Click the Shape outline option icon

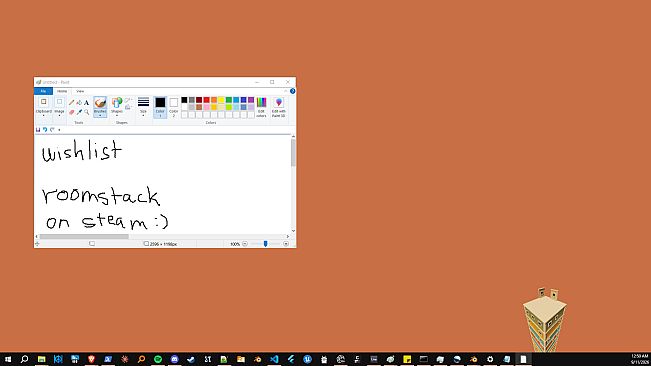pyautogui.click(x=128, y=100)
